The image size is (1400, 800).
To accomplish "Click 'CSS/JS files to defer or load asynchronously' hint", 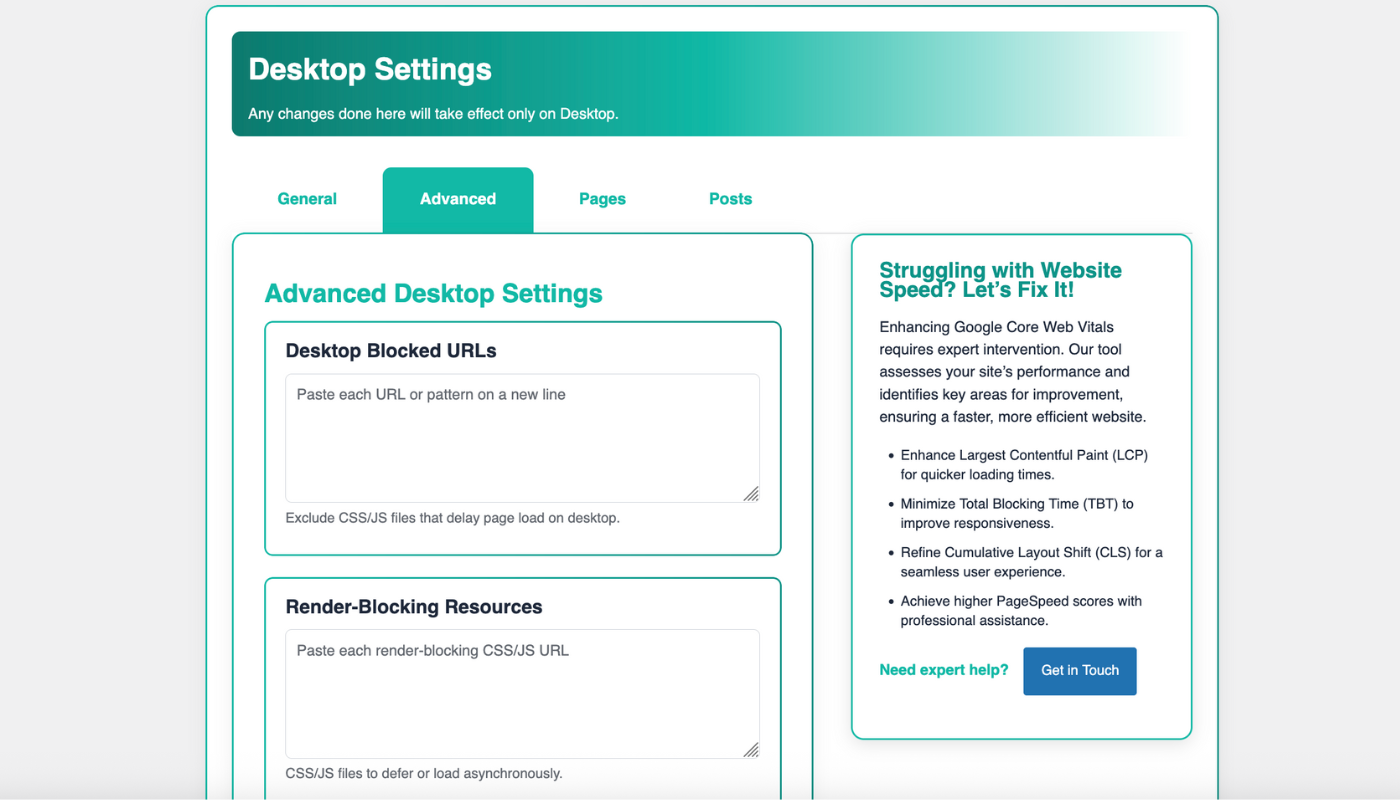I will pyautogui.click(x=424, y=774).
